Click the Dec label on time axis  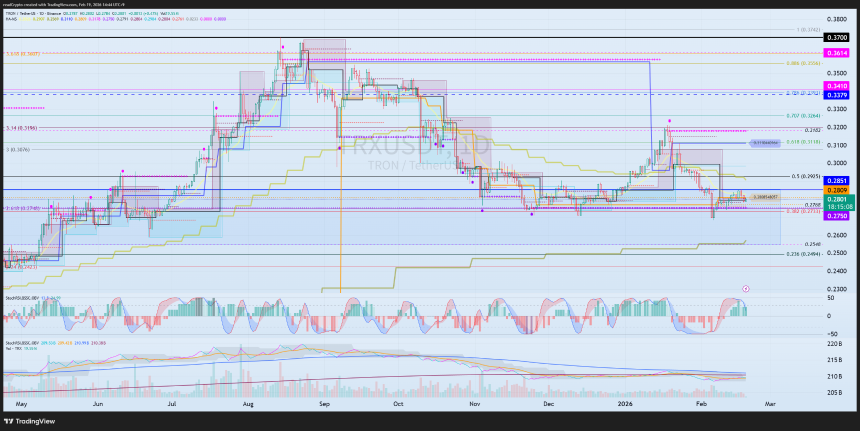tap(548, 404)
